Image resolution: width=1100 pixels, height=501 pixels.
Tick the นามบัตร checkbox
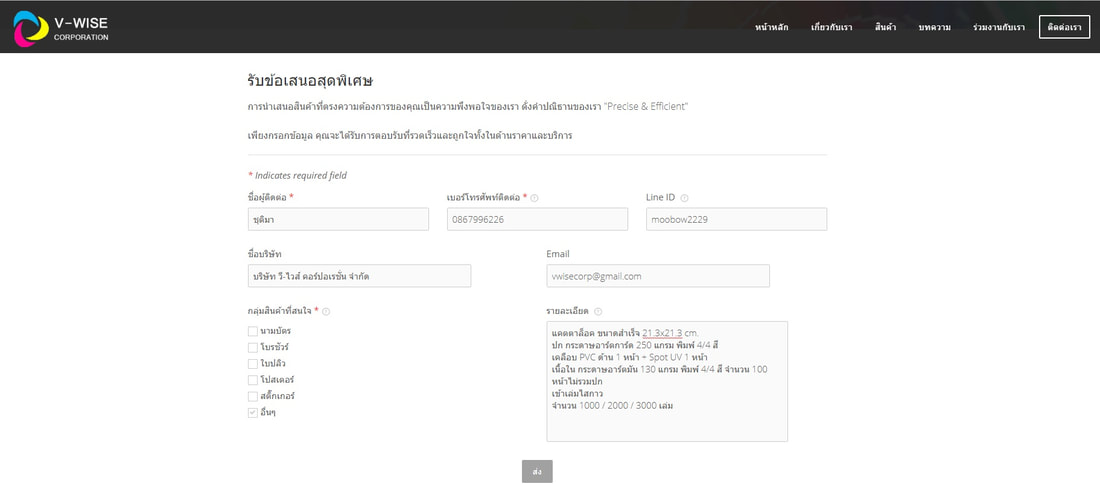[253, 331]
